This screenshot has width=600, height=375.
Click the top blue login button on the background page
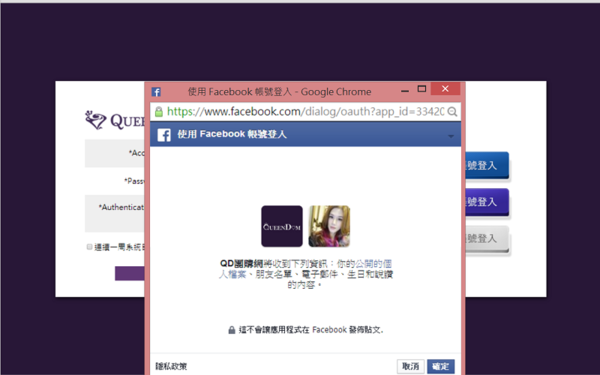487,165
